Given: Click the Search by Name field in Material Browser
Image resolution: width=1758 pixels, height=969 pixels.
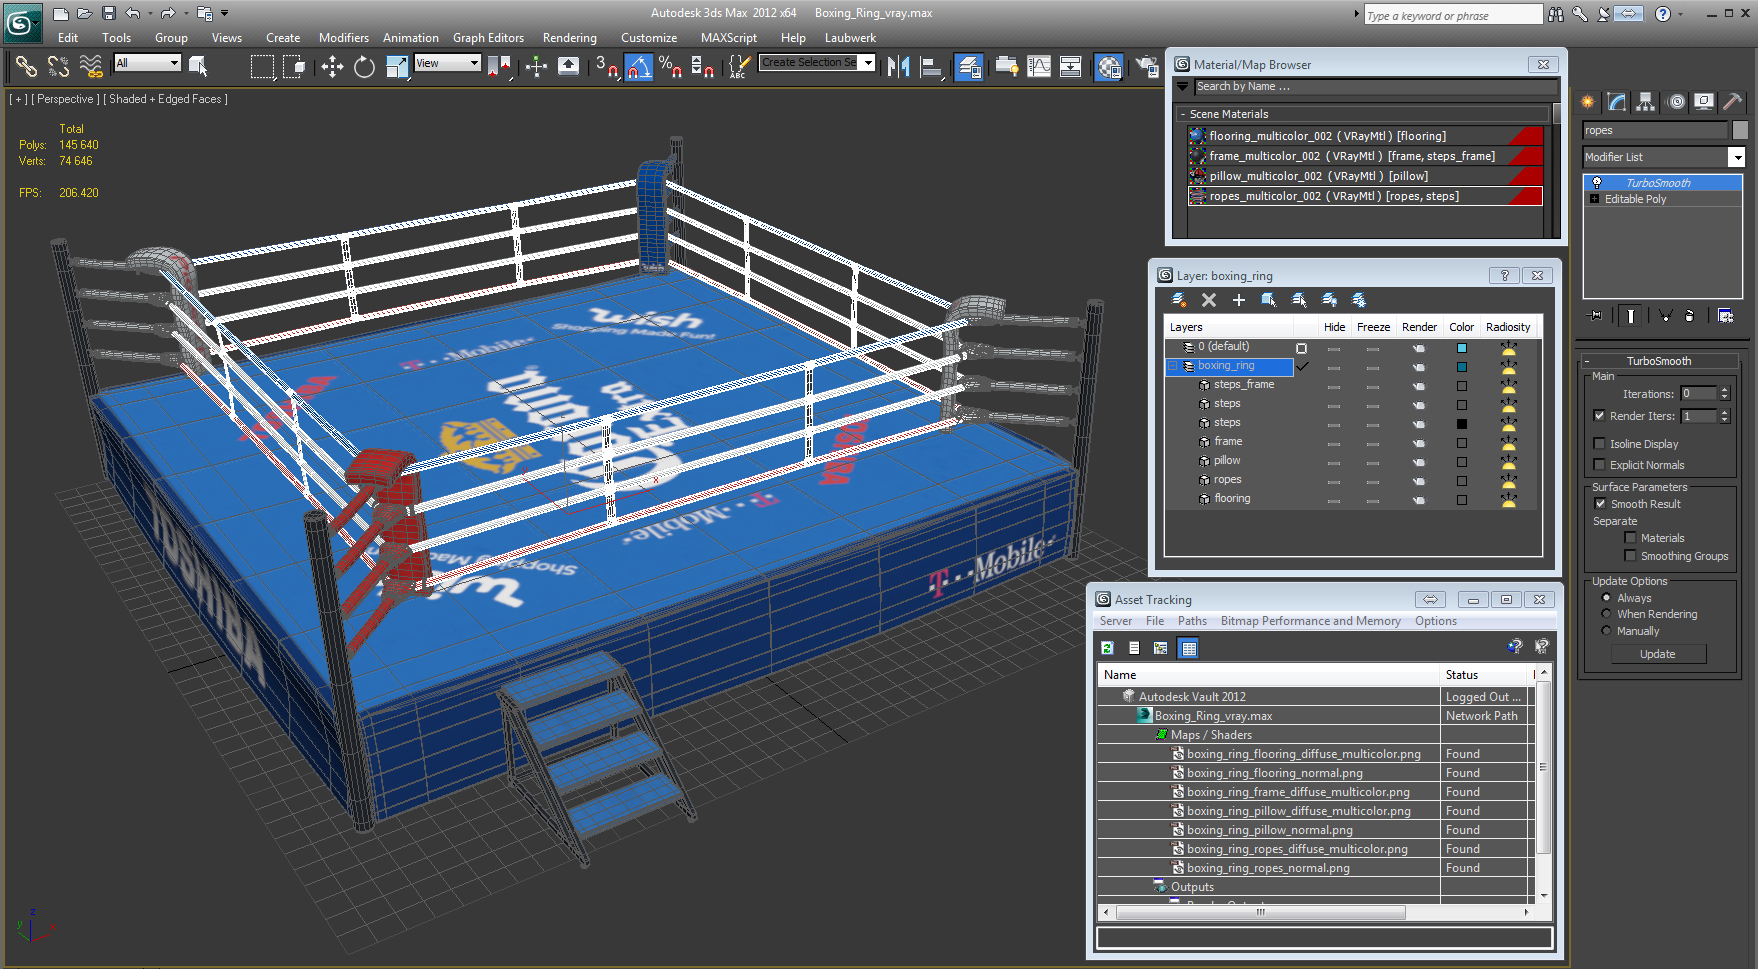Looking at the screenshot, I should 1375,87.
